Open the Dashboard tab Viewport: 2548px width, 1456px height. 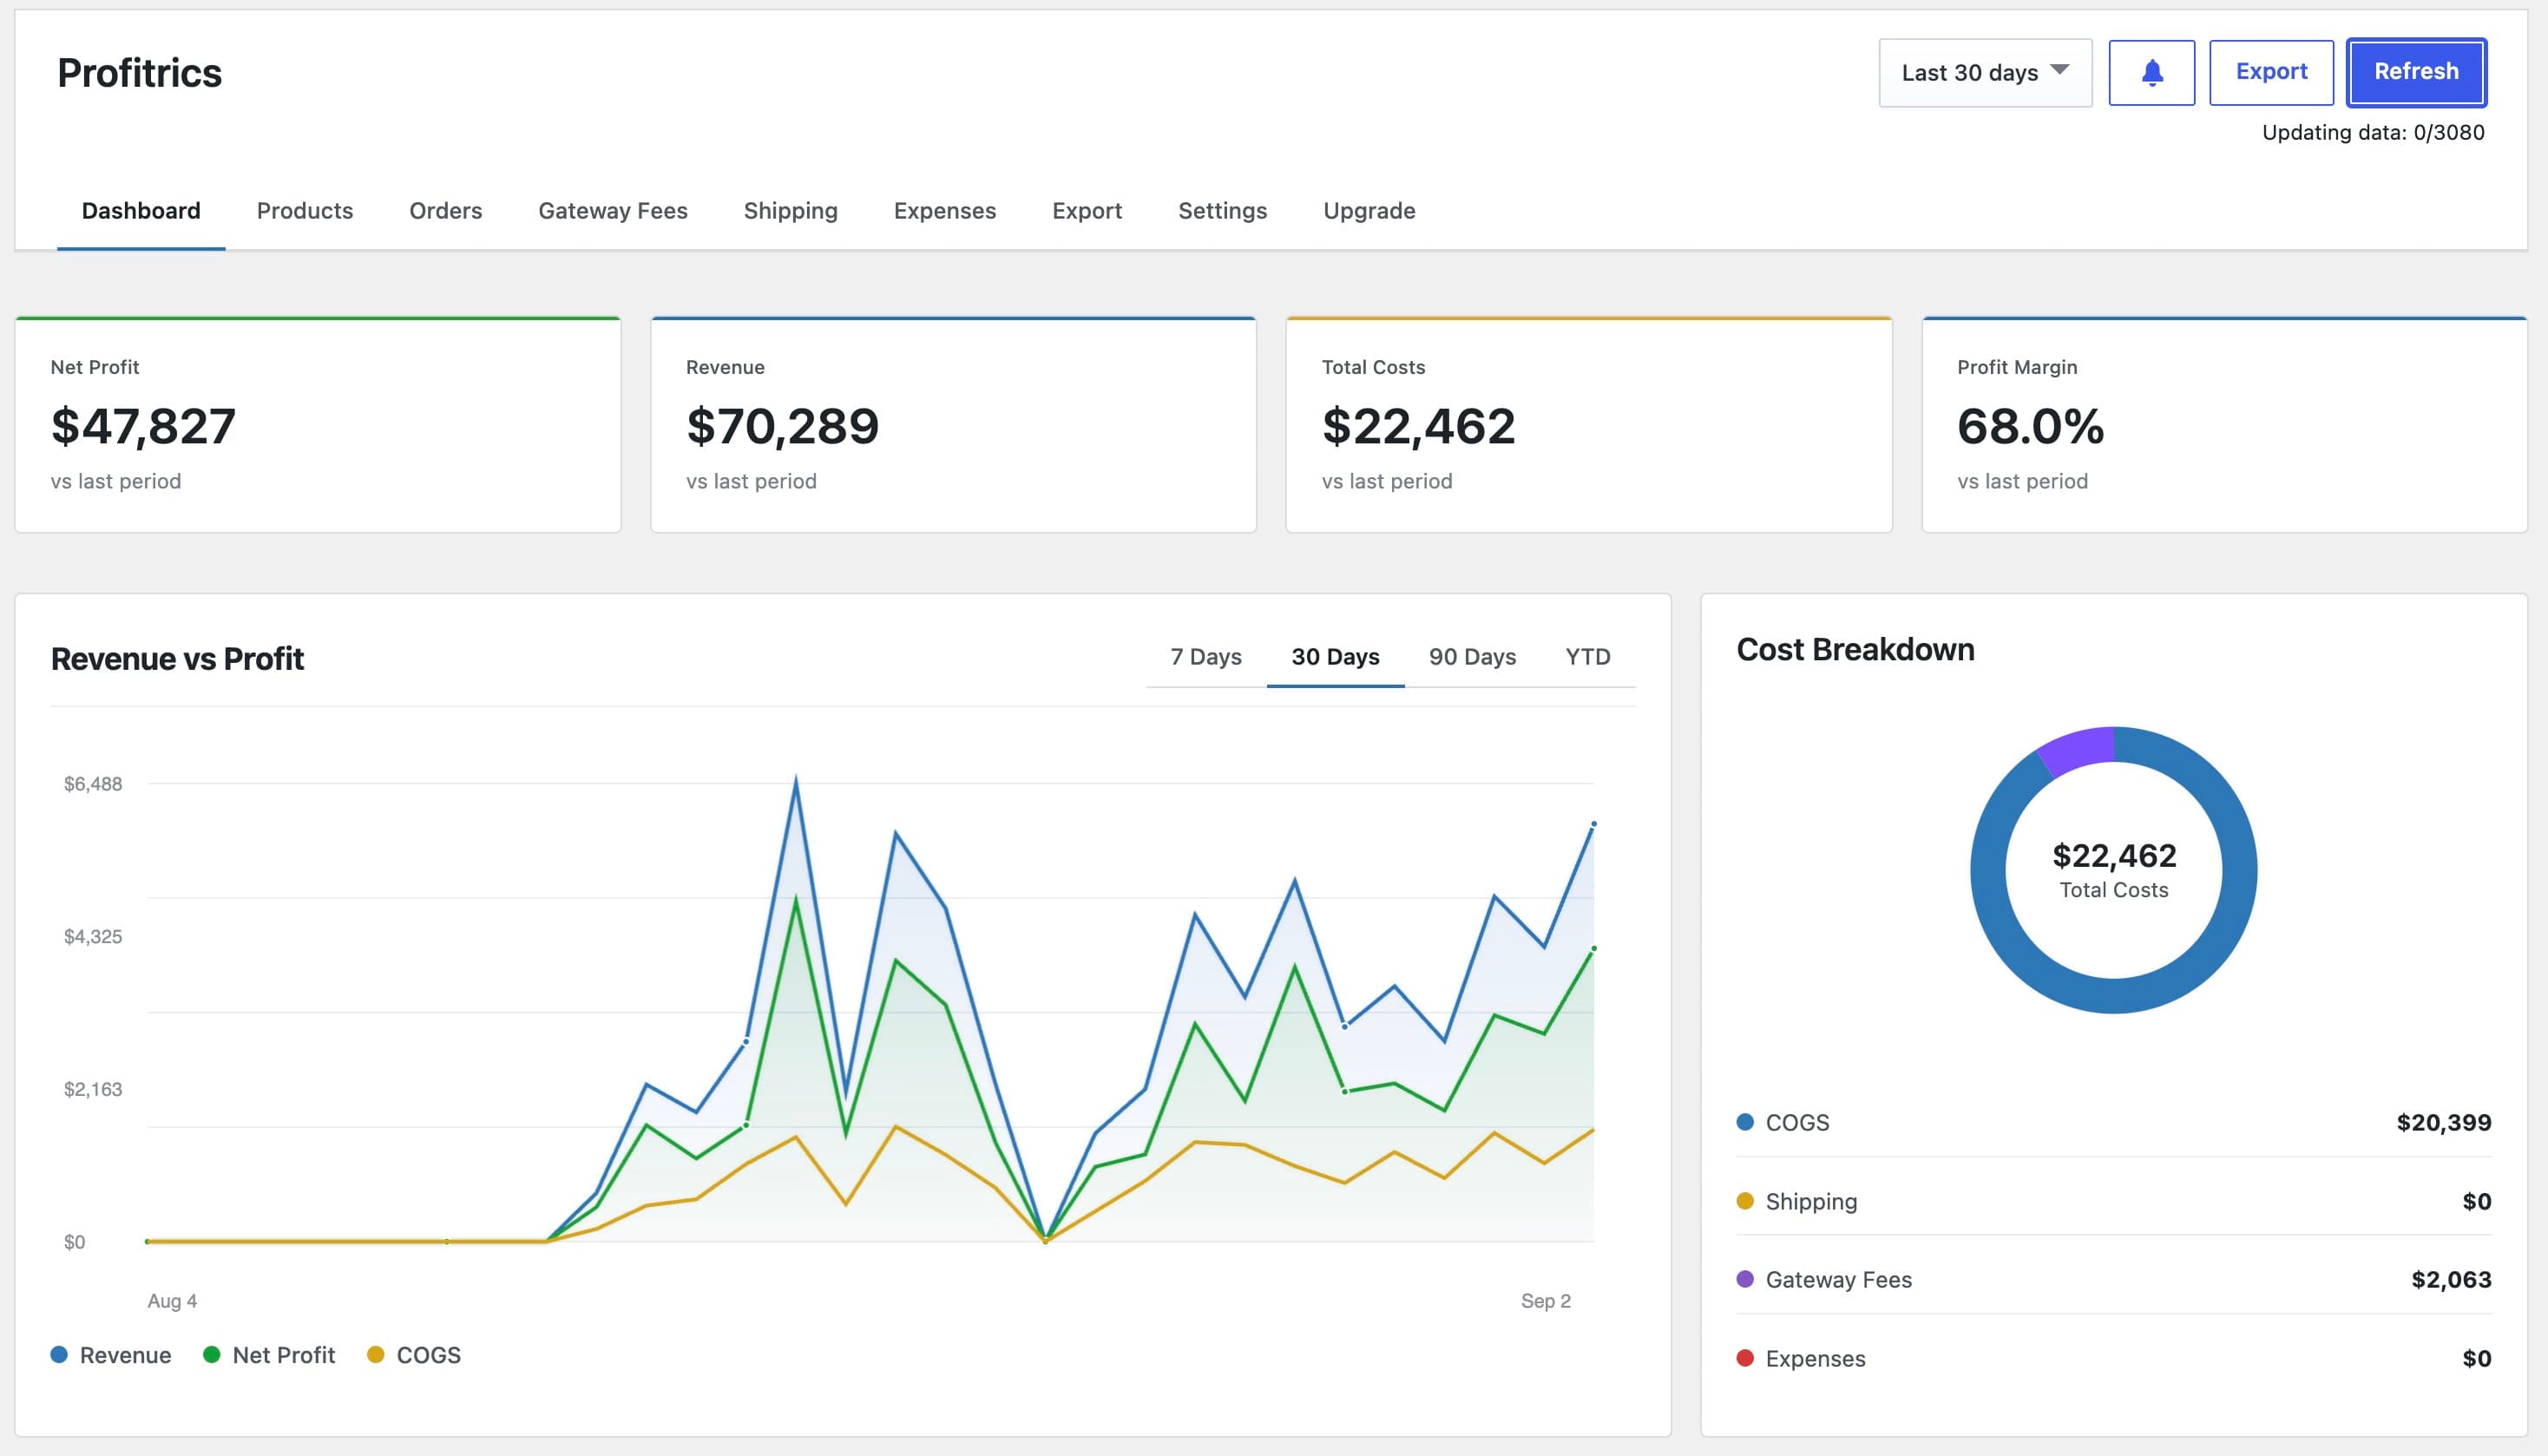coord(141,211)
